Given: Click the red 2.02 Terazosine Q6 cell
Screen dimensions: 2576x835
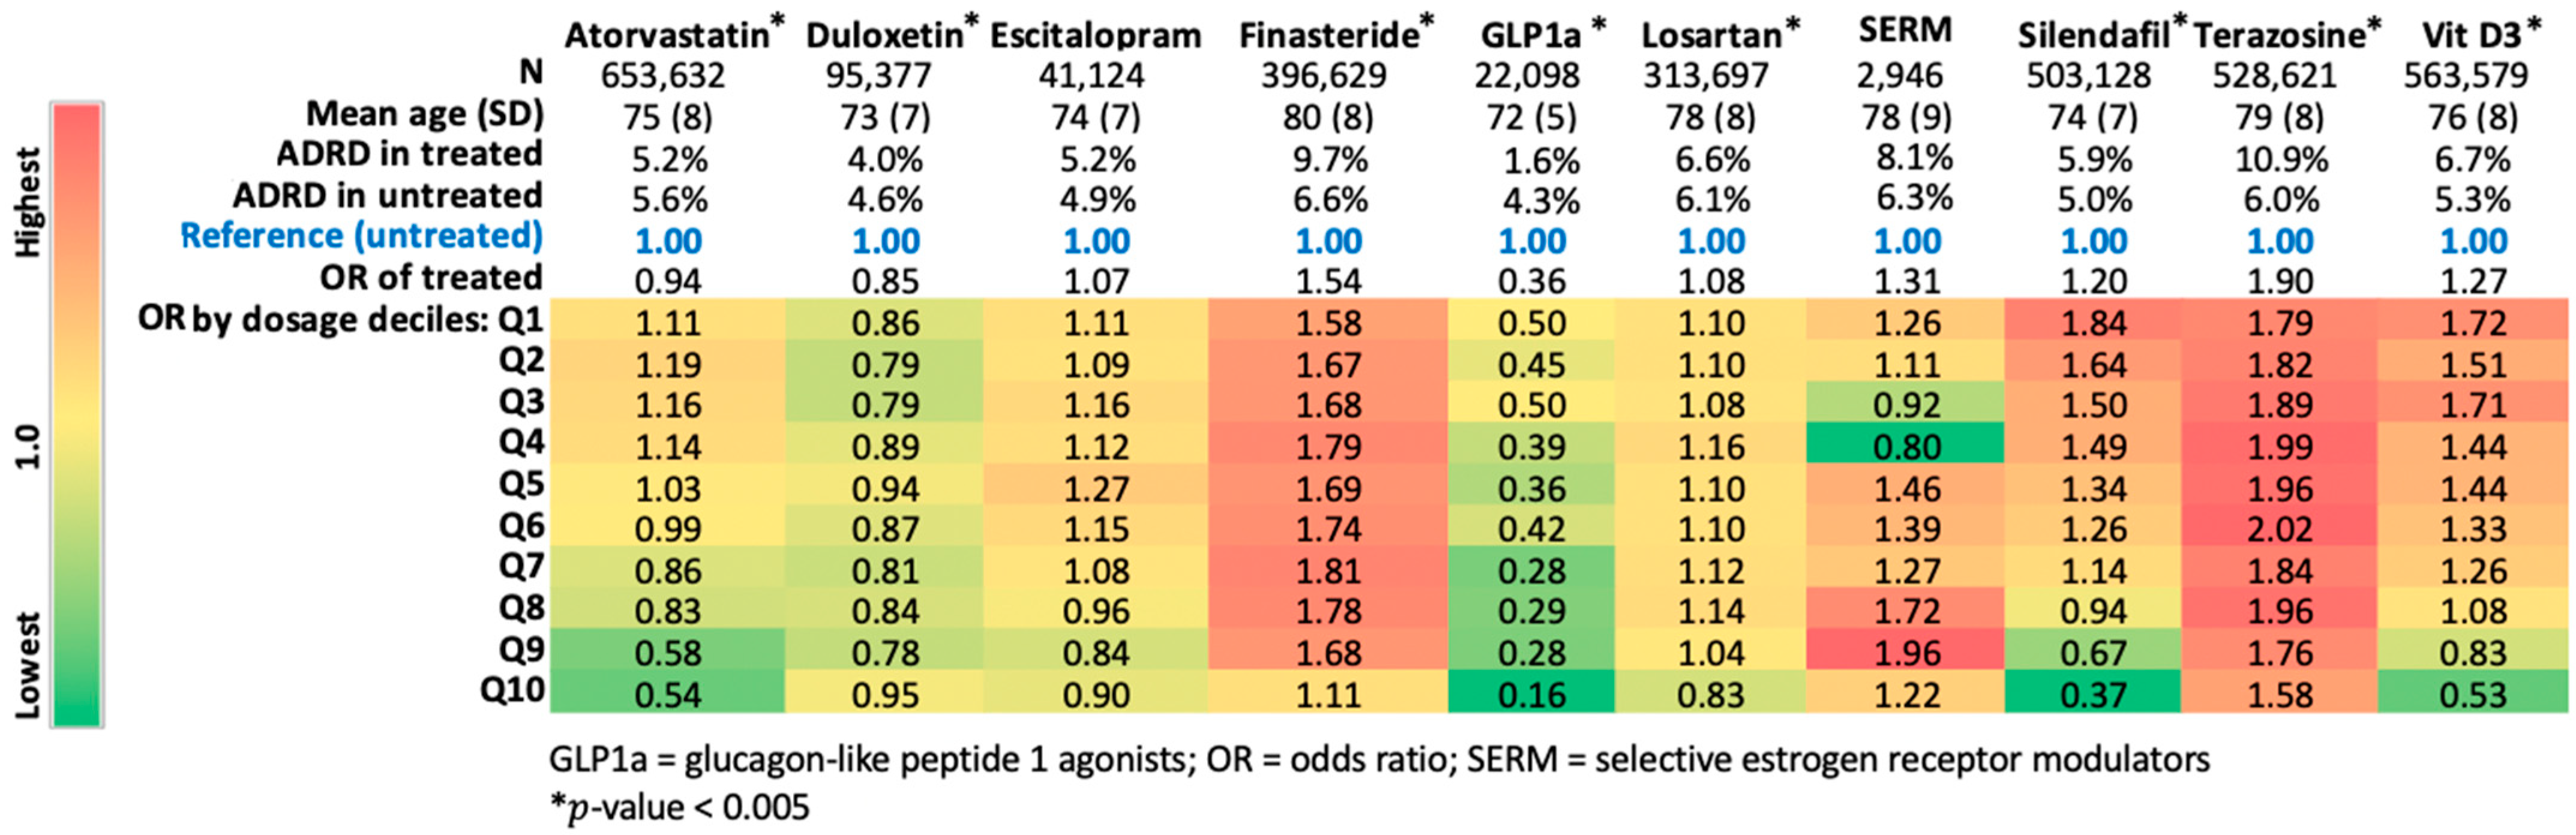Looking at the screenshot, I should point(2280,528).
